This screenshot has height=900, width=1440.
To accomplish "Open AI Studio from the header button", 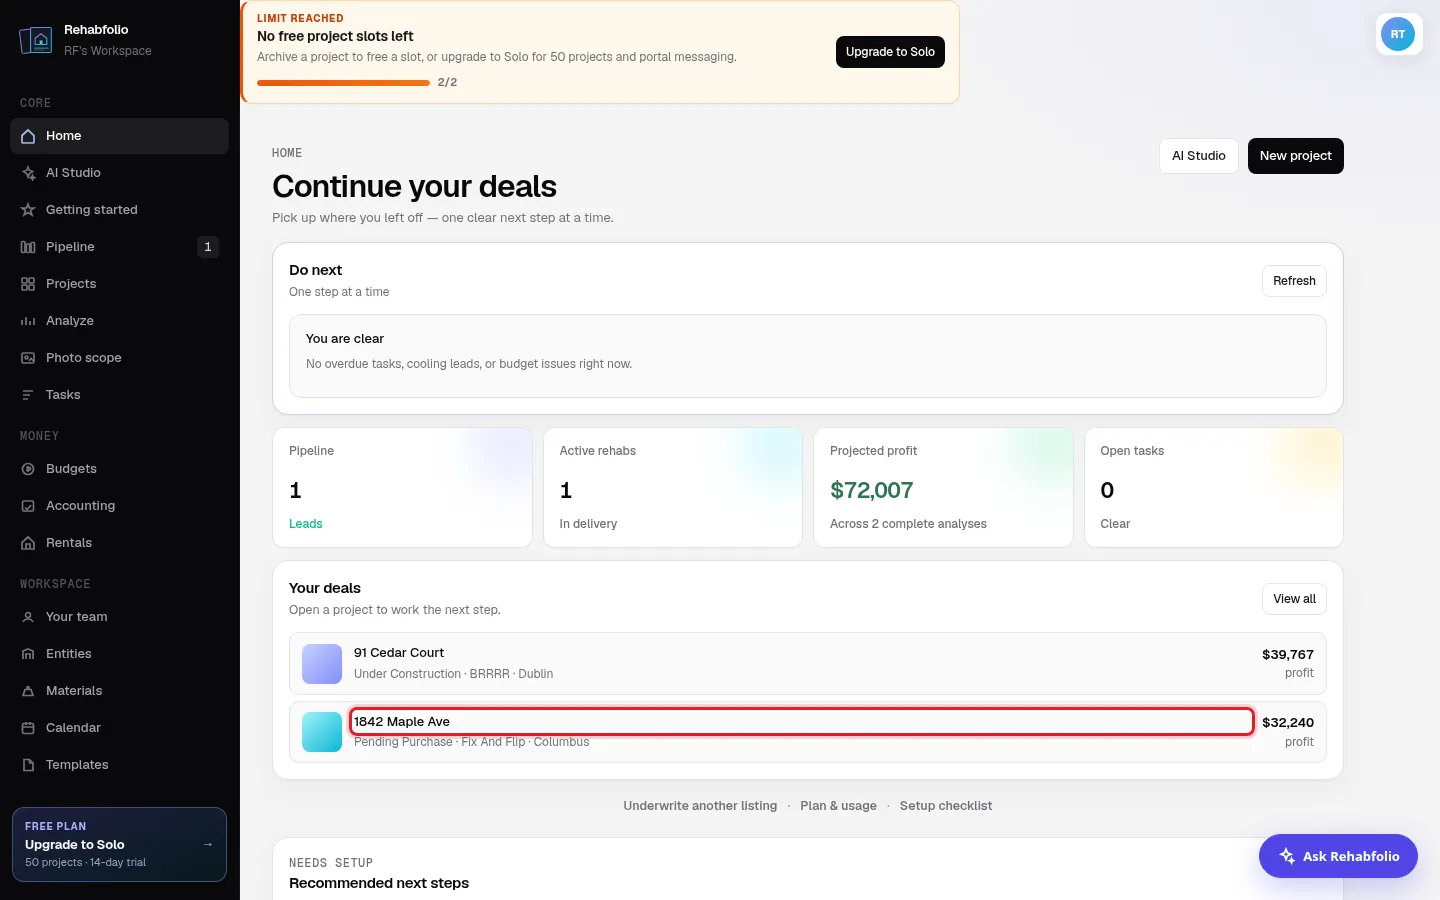I will pos(1198,156).
